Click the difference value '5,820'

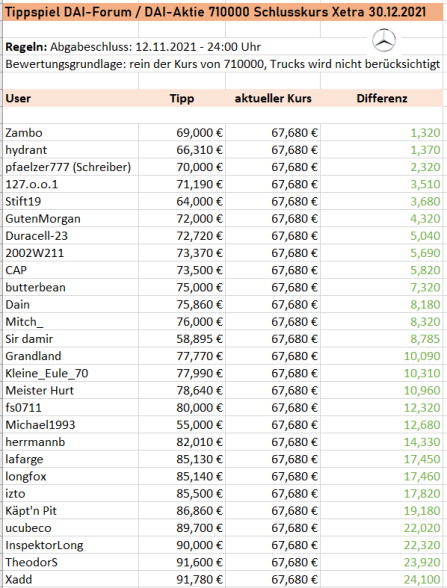pos(425,270)
